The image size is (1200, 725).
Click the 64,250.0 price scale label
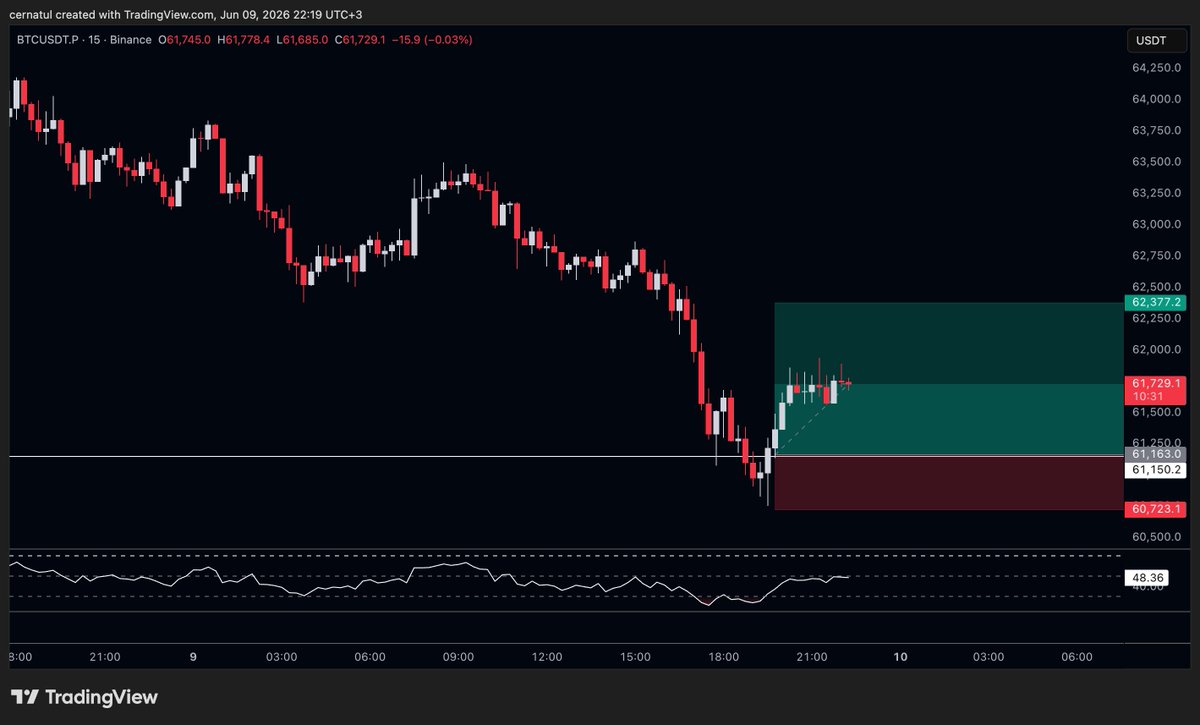pos(1156,68)
